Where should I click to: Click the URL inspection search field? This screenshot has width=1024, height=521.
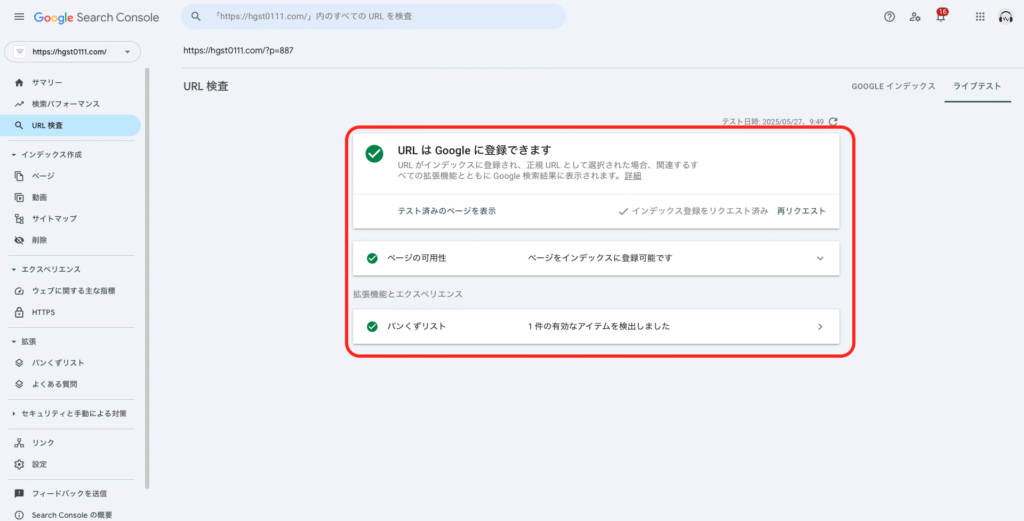tap(373, 16)
